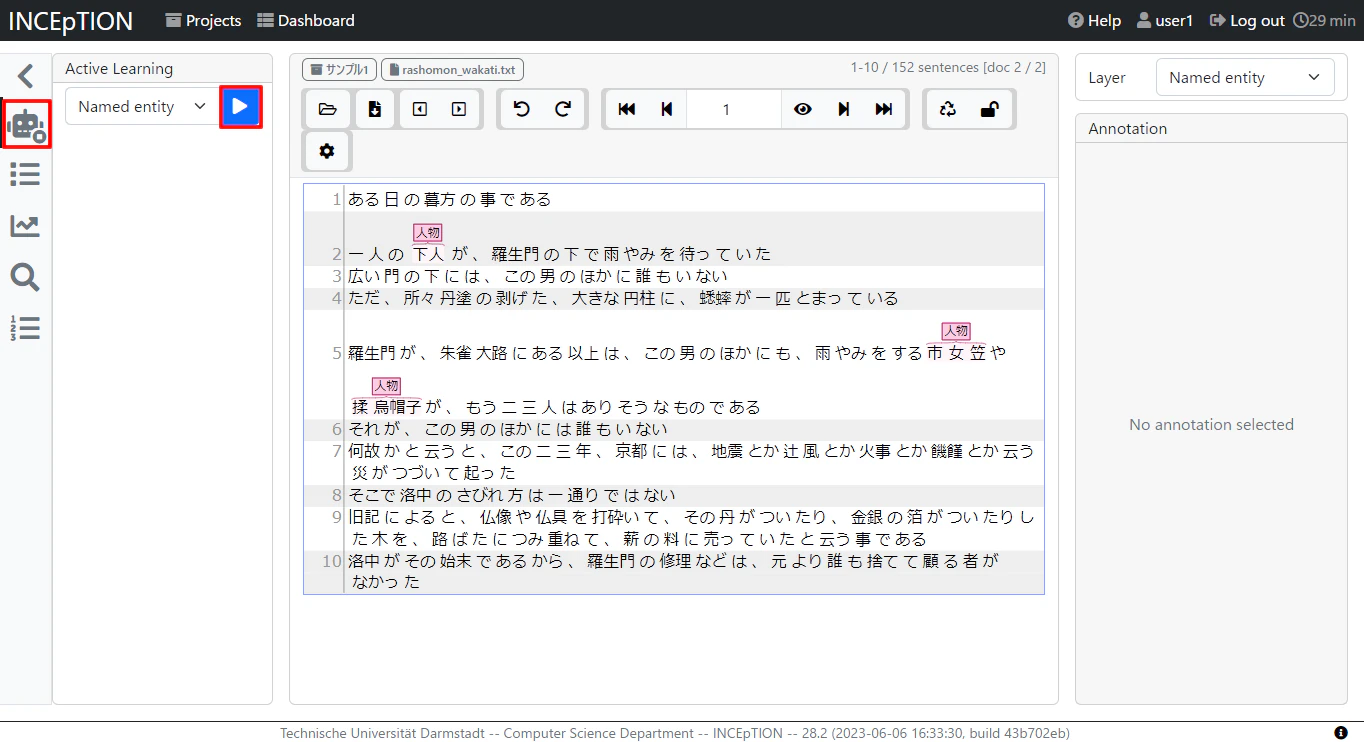
Task: Click the eye icon in the toolbar
Action: tap(803, 110)
